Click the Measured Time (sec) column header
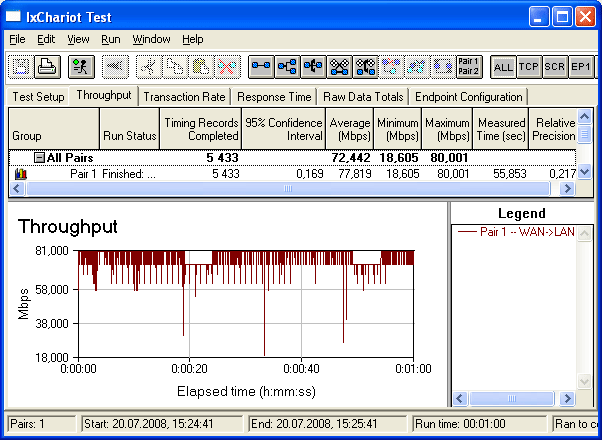 point(501,129)
